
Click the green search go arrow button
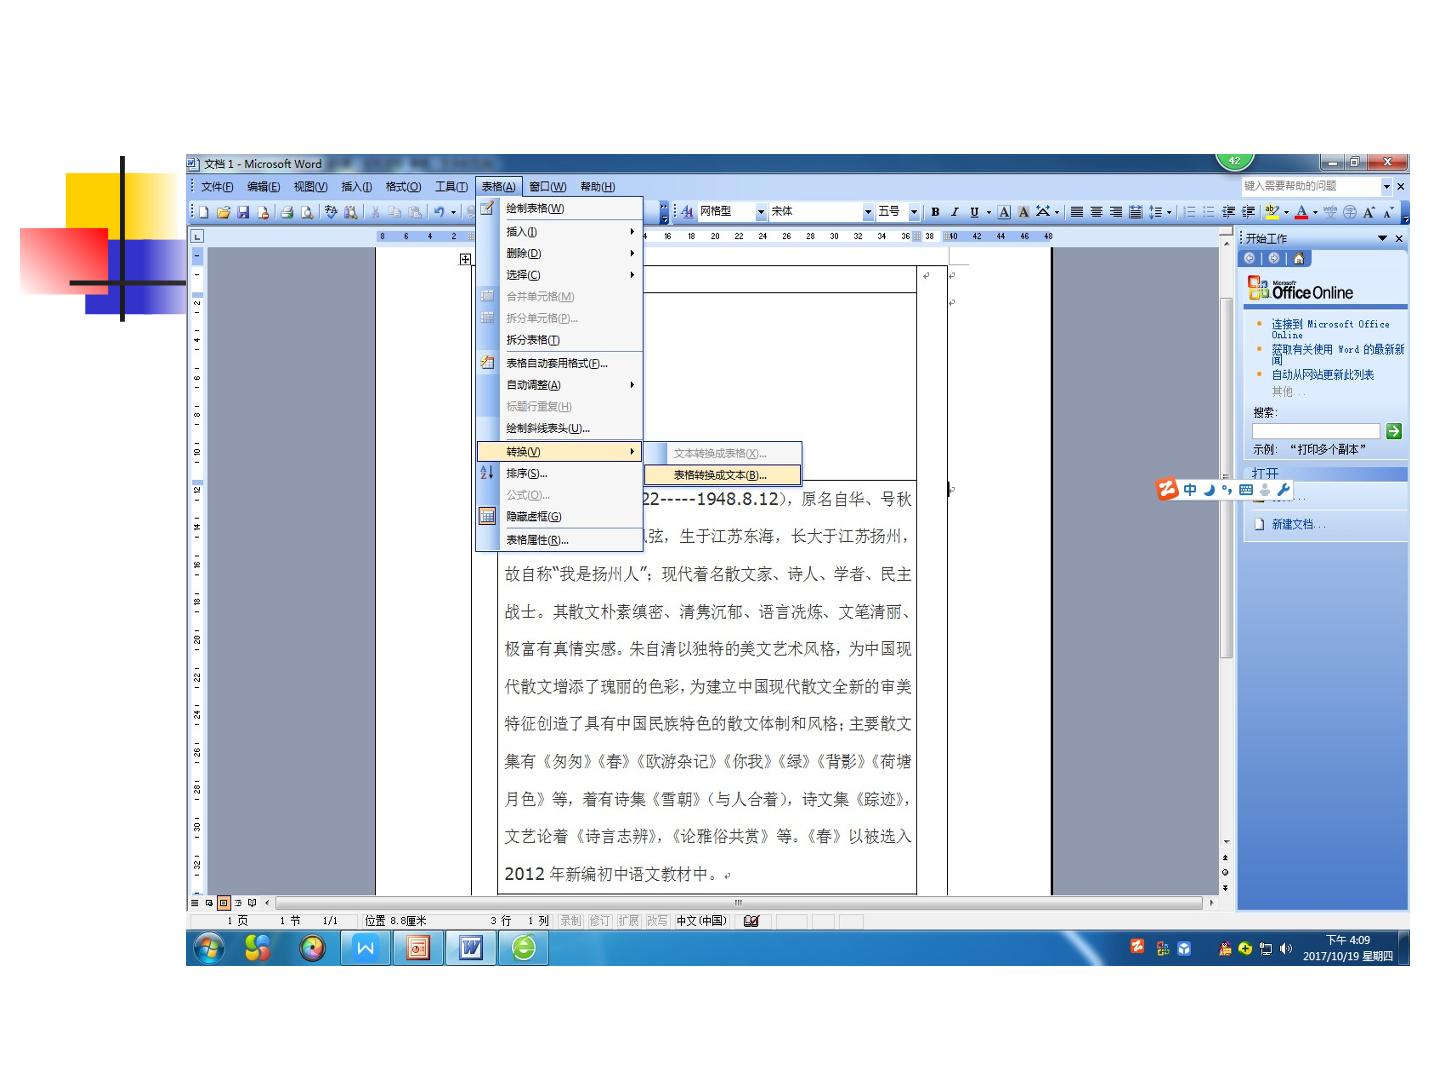point(1394,431)
